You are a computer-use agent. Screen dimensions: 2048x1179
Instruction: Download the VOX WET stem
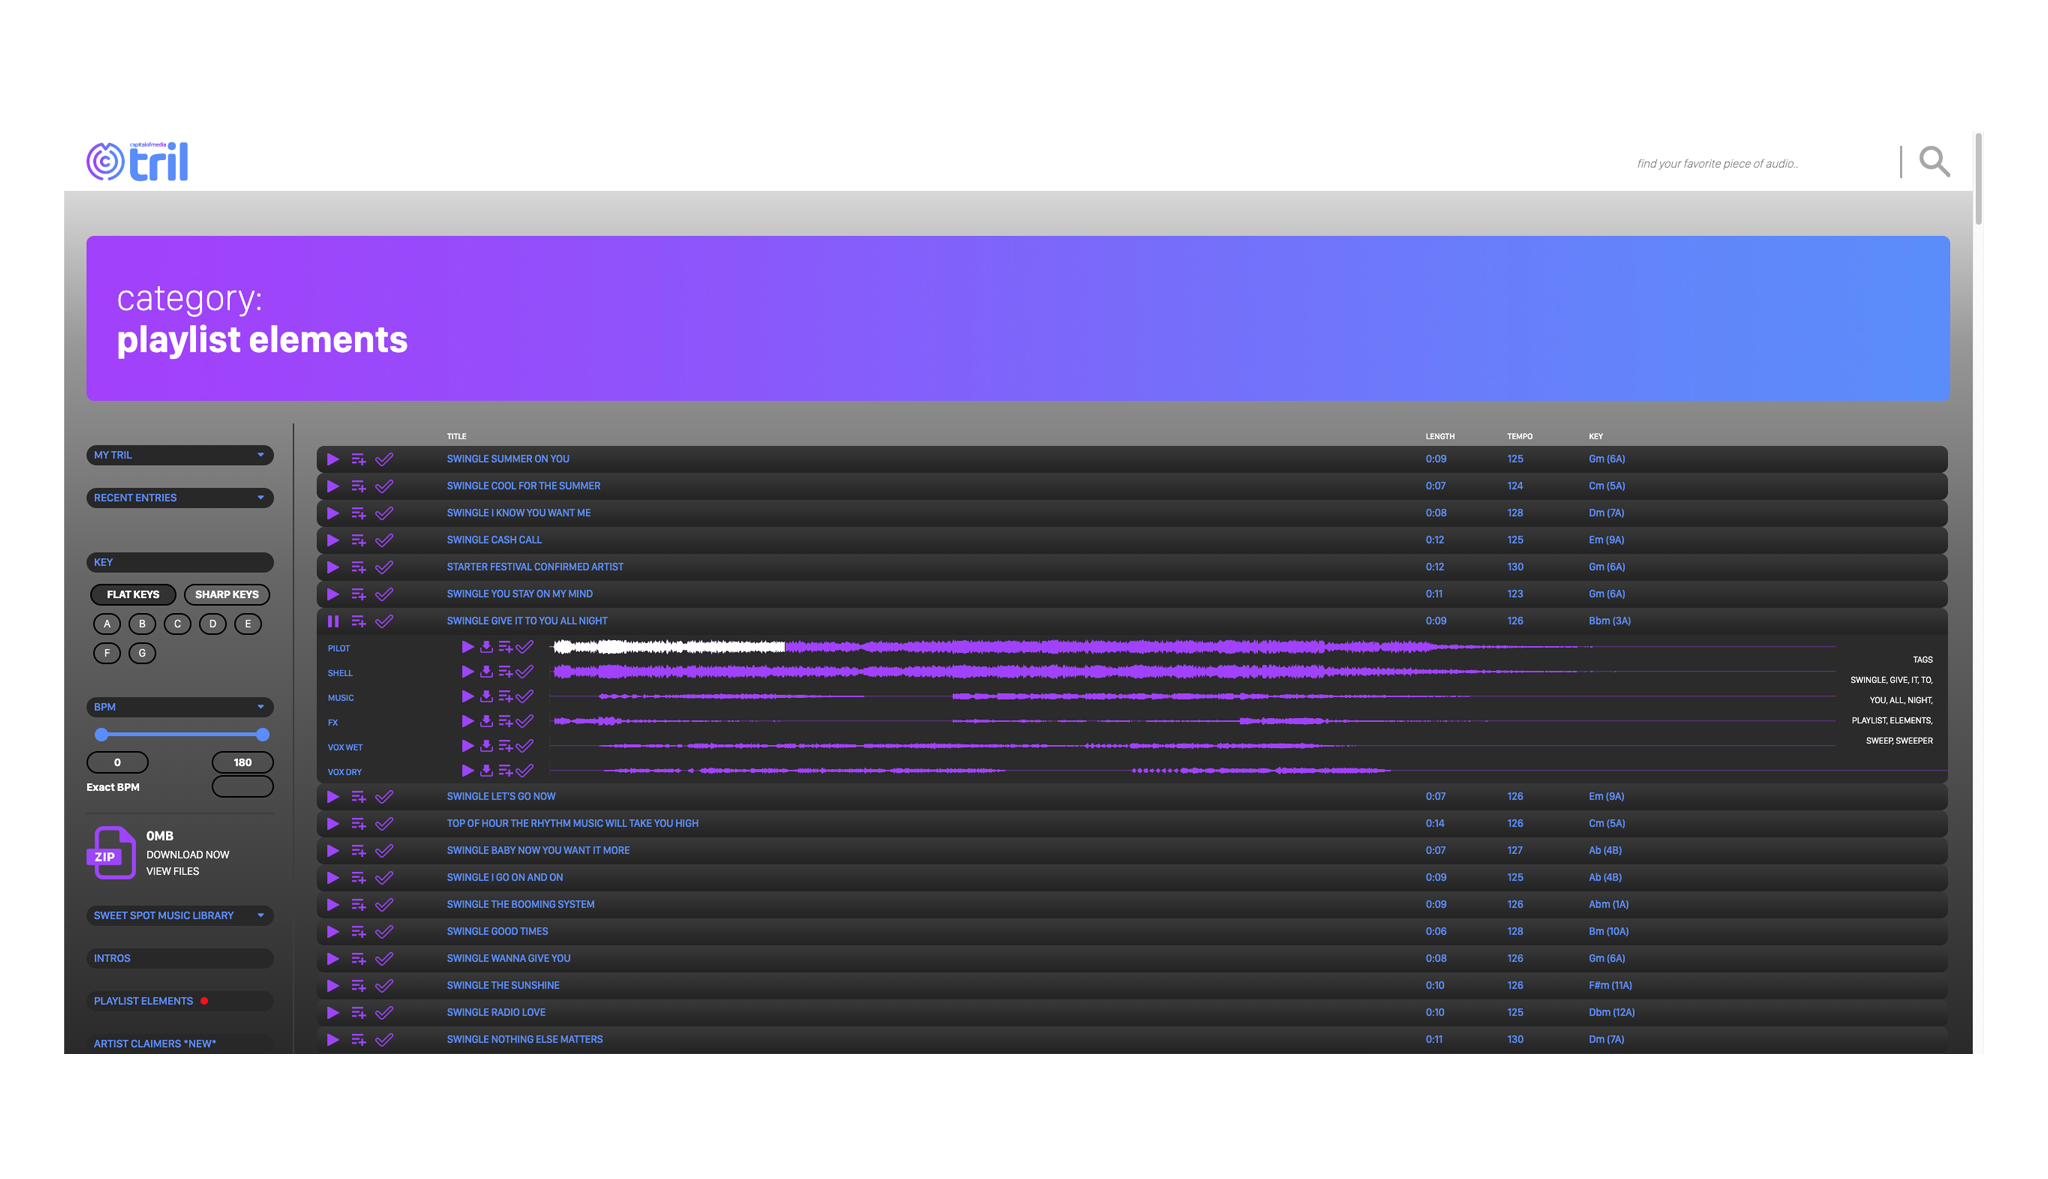[486, 746]
